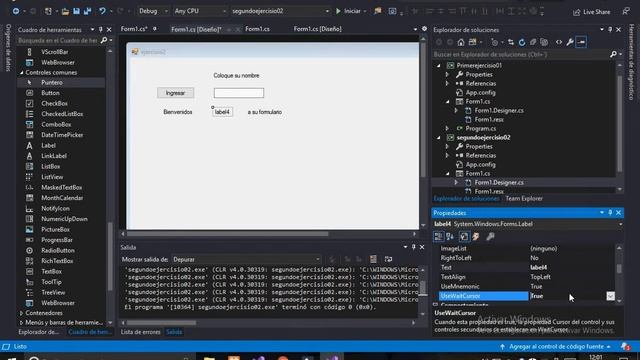Pick ProgressBar in the toolbox

[57, 240]
